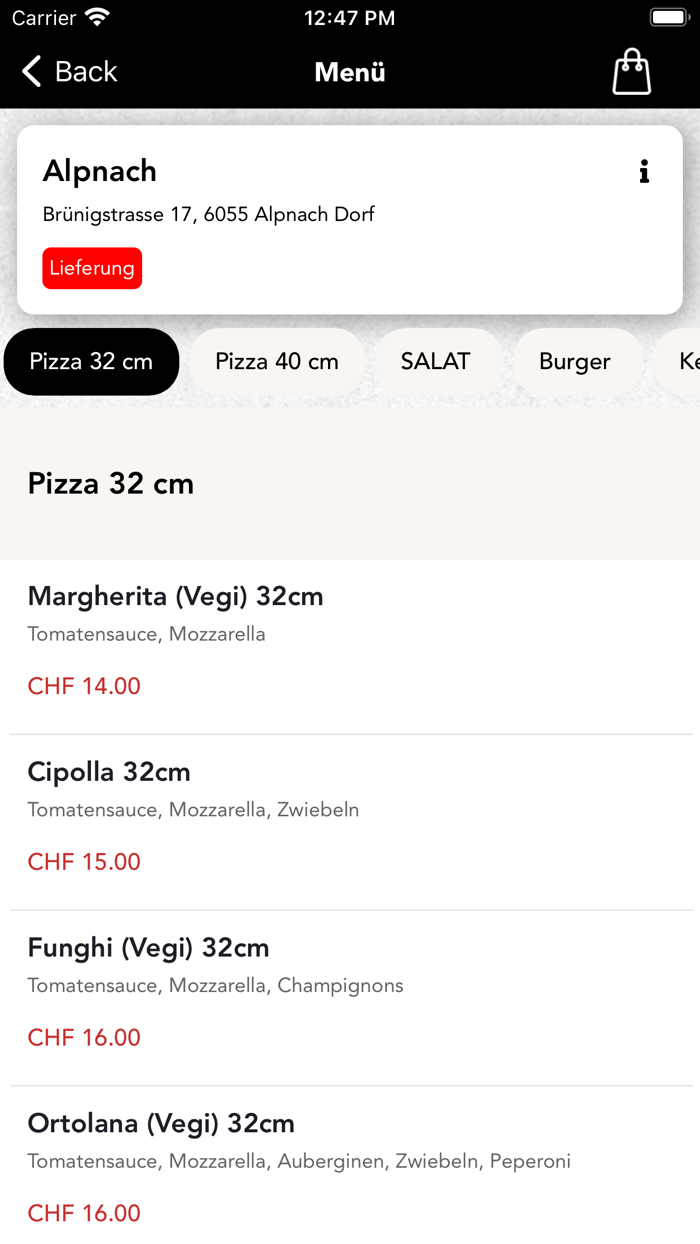Tap the battery indicator
Screen dimensions: 700x1244
coord(668,16)
